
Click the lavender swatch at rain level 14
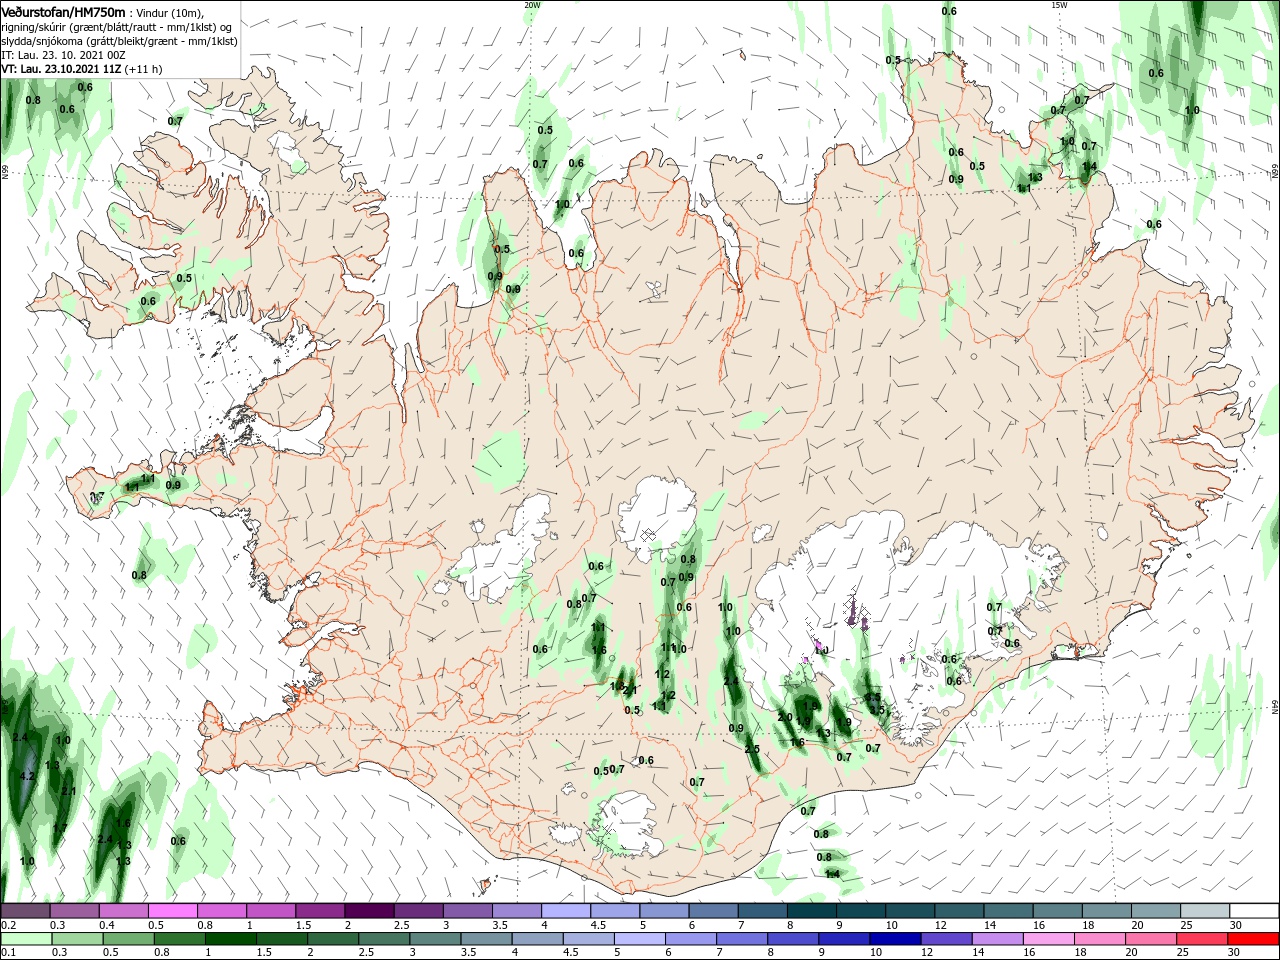(997, 939)
